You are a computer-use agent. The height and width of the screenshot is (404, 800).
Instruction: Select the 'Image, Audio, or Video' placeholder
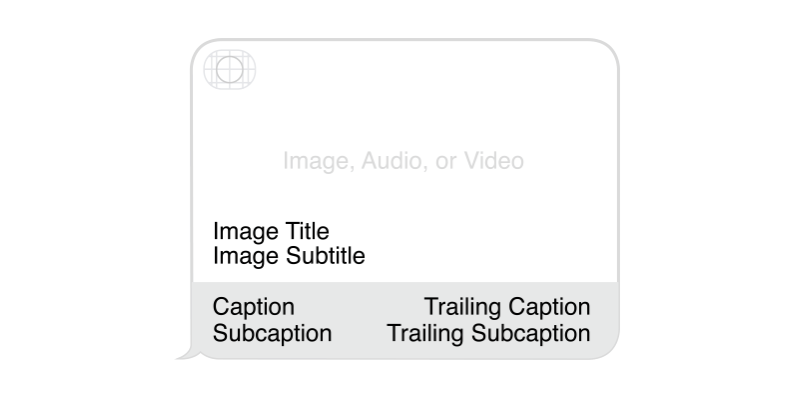point(403,161)
